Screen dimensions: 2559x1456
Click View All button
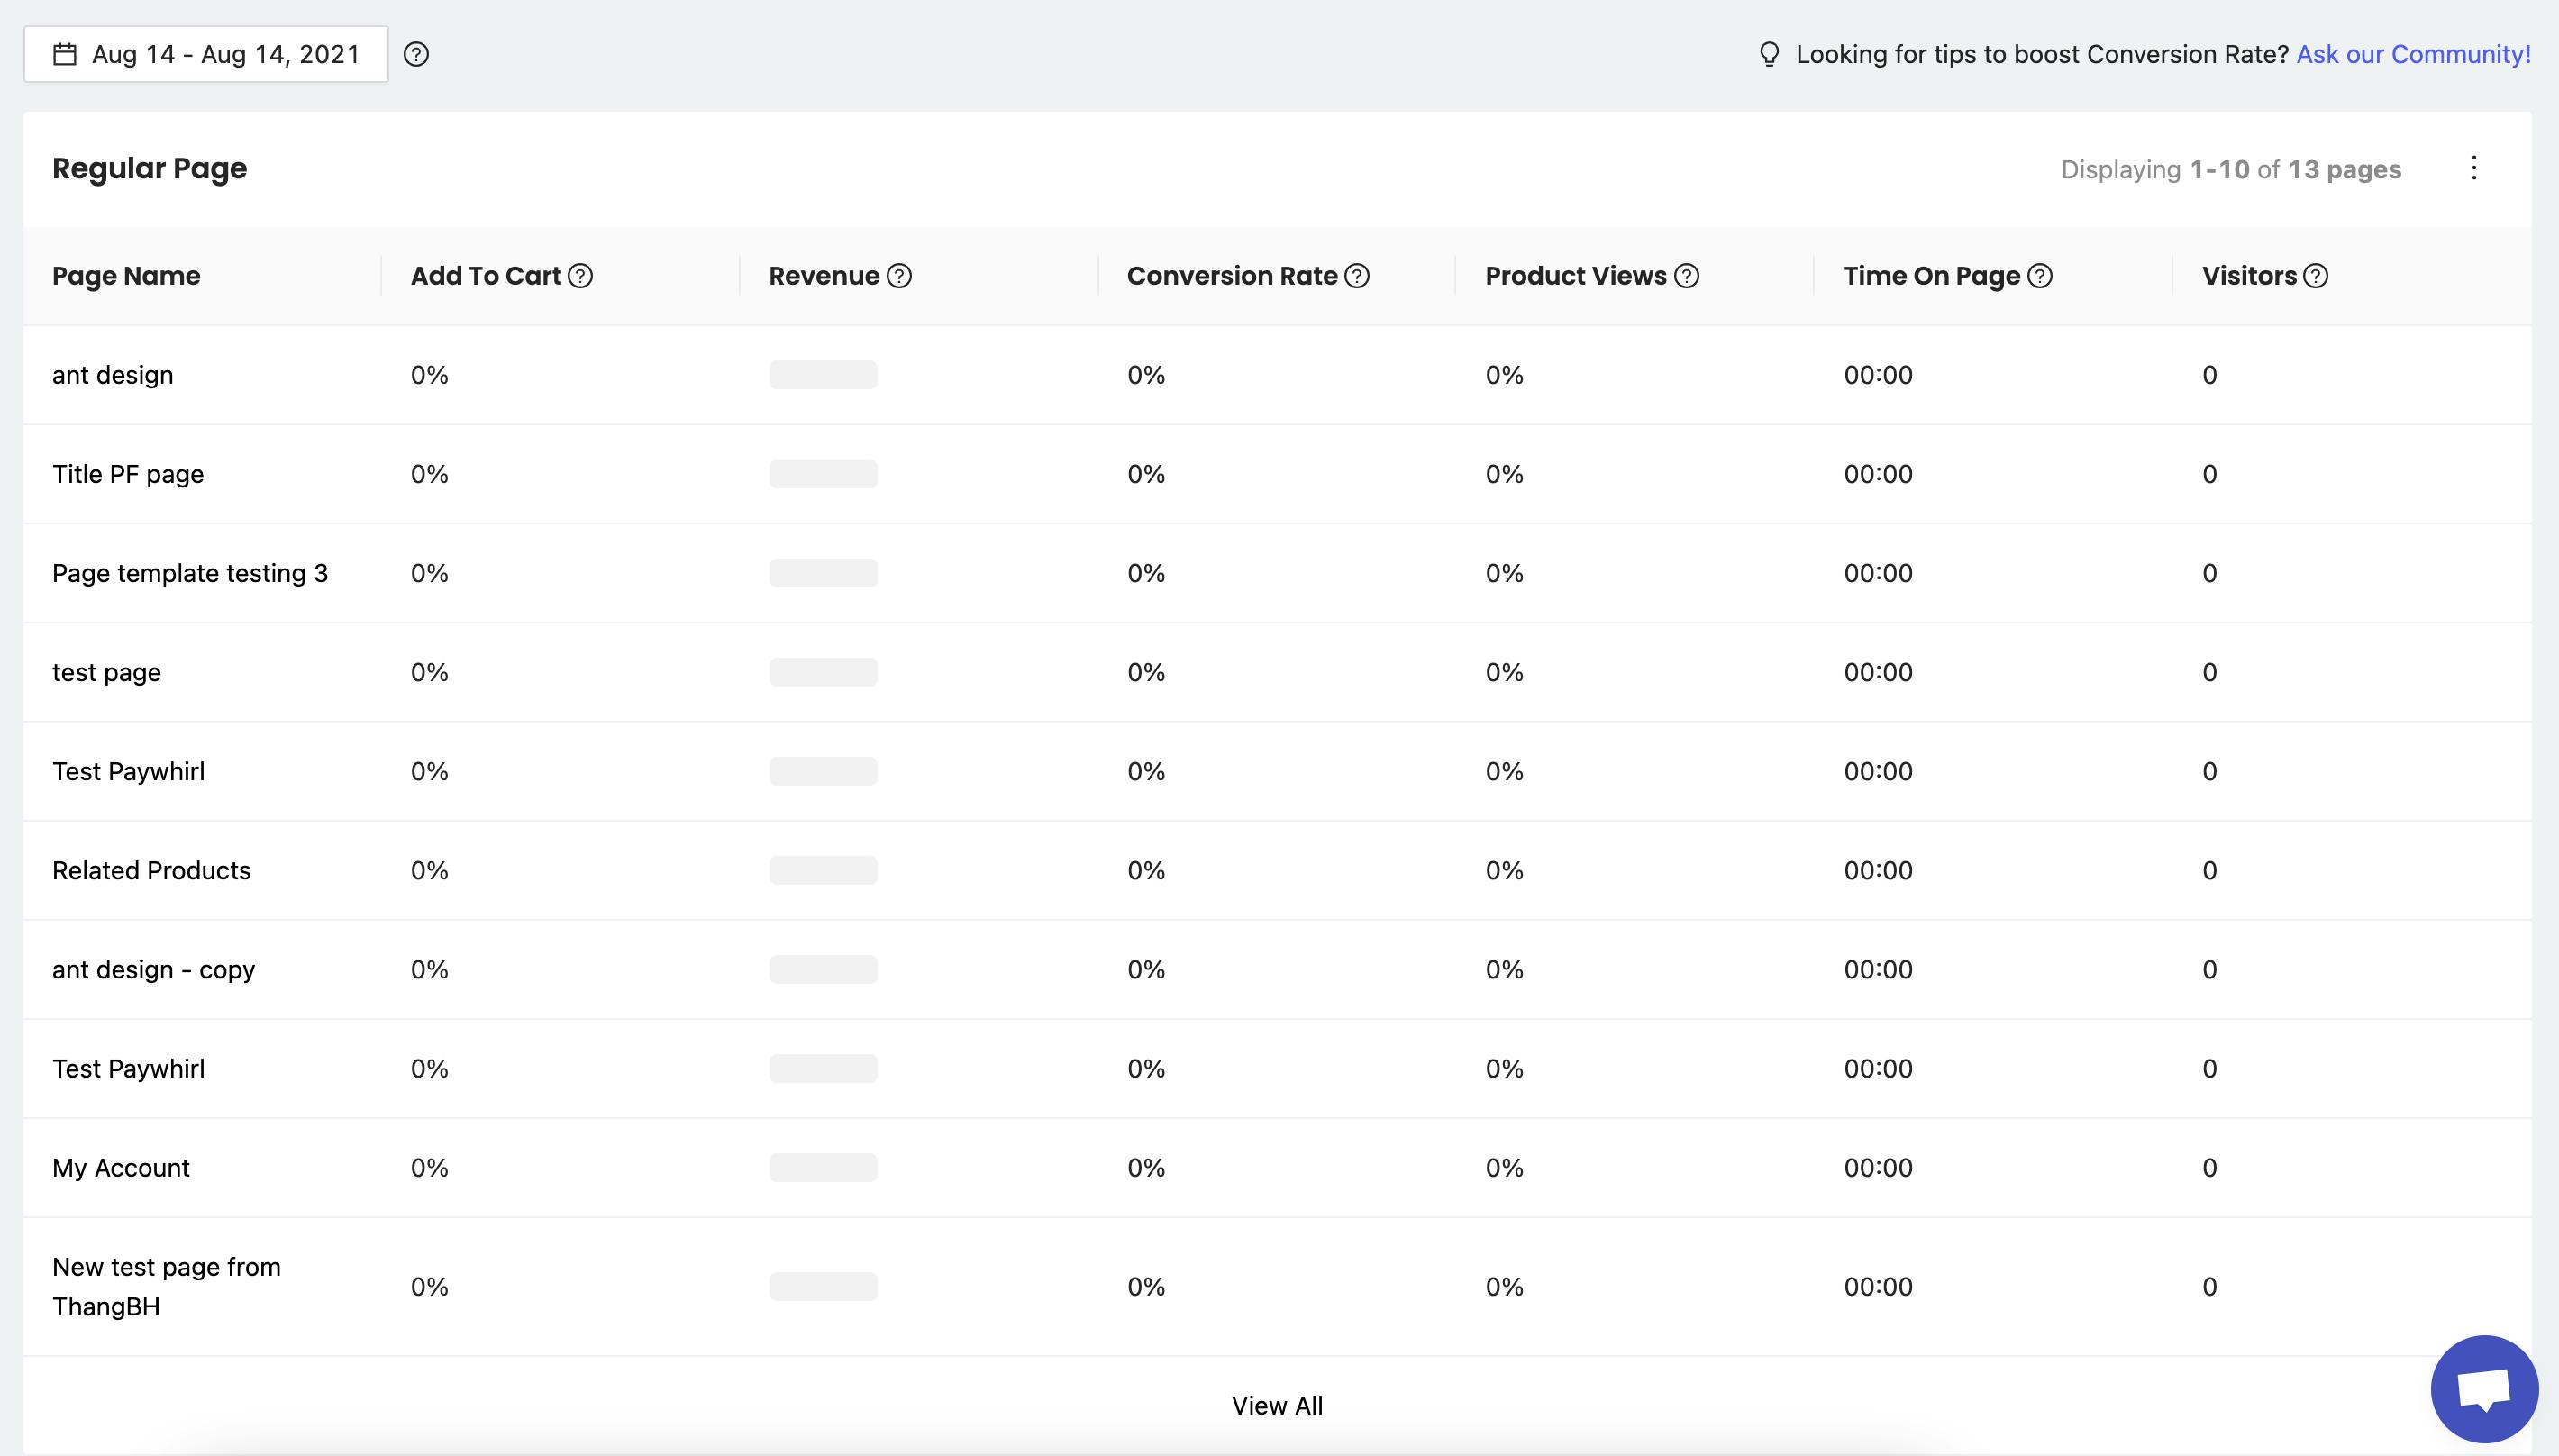(1277, 1405)
